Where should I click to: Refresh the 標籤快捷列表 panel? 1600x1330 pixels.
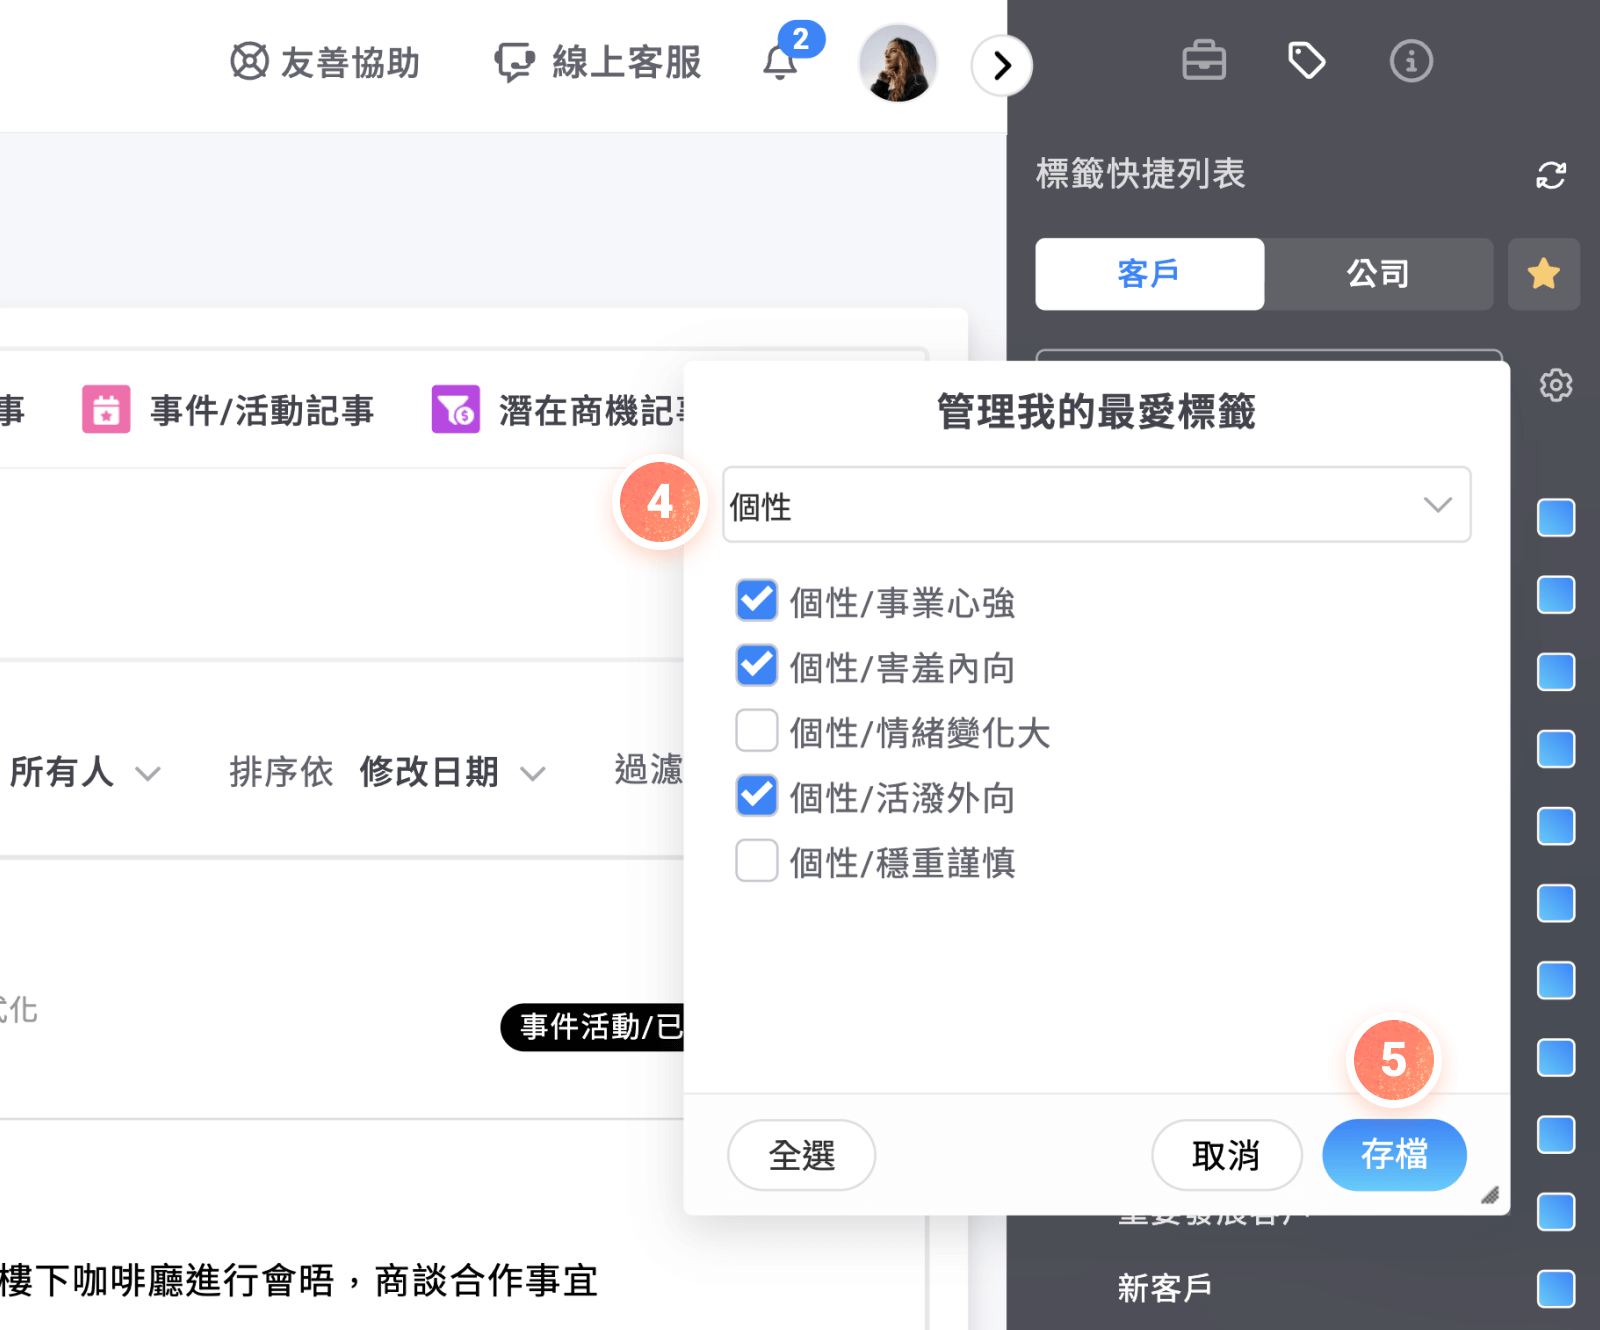[x=1551, y=175]
